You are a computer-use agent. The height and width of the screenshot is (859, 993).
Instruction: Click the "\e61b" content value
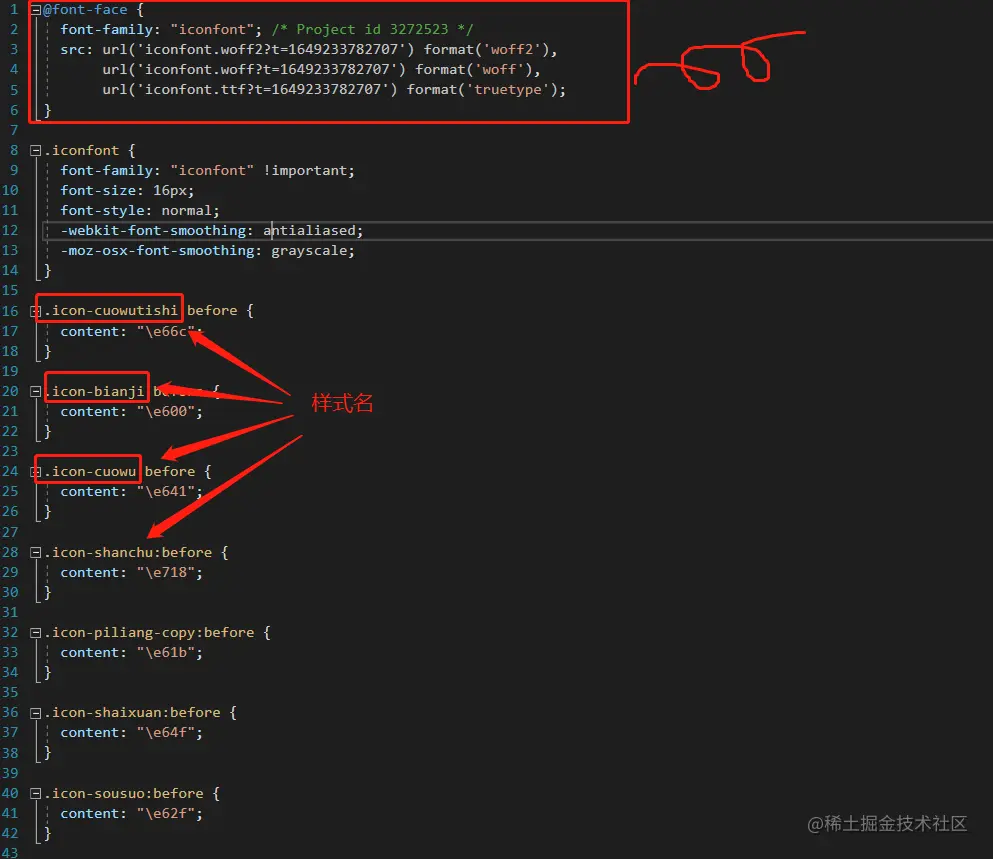165,652
